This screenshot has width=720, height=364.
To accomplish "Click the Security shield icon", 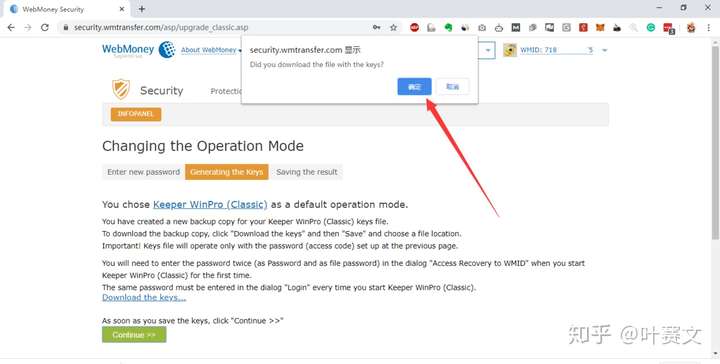I will click(x=121, y=89).
